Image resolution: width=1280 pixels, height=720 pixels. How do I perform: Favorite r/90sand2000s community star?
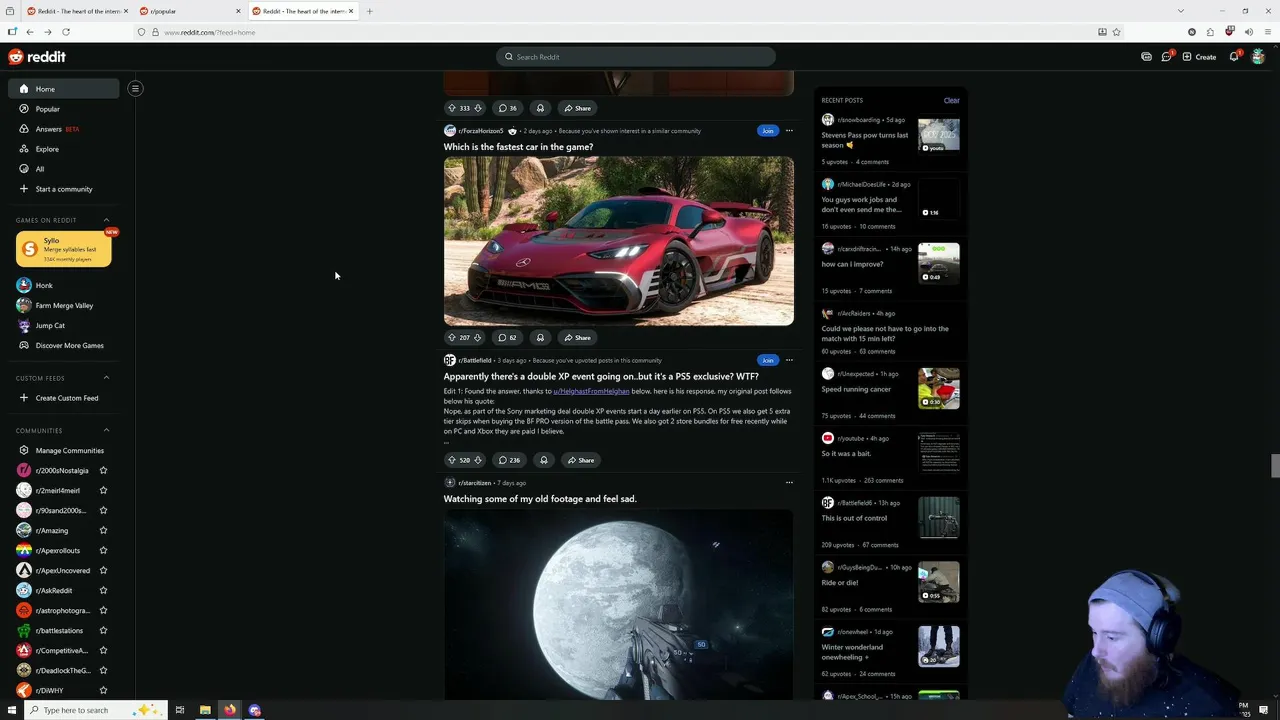pyautogui.click(x=103, y=510)
